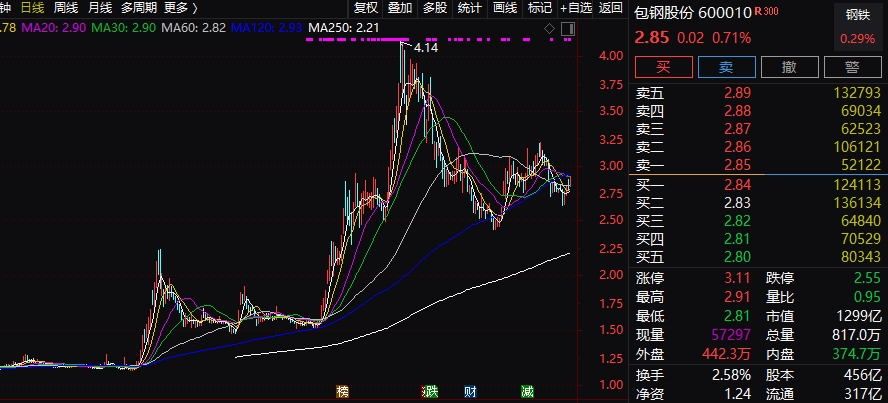Open the 多股 multi-stock view
This screenshot has height=403, width=888.
point(434,8)
